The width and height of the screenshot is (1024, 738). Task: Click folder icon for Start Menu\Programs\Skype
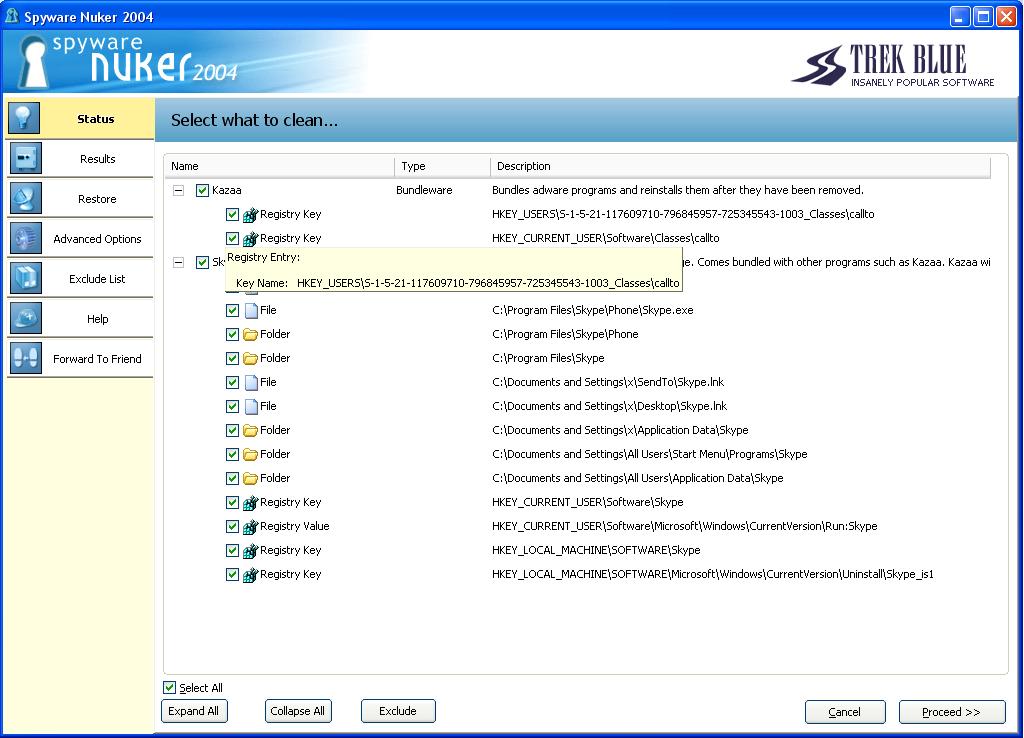click(x=251, y=455)
